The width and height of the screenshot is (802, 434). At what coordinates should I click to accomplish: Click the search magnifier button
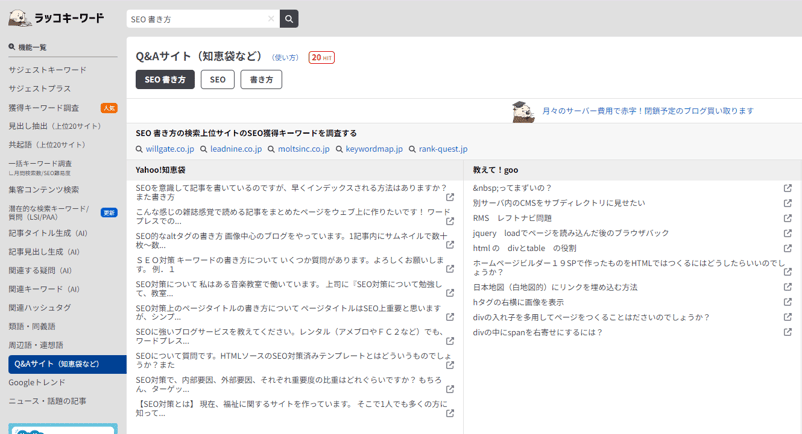click(x=289, y=19)
